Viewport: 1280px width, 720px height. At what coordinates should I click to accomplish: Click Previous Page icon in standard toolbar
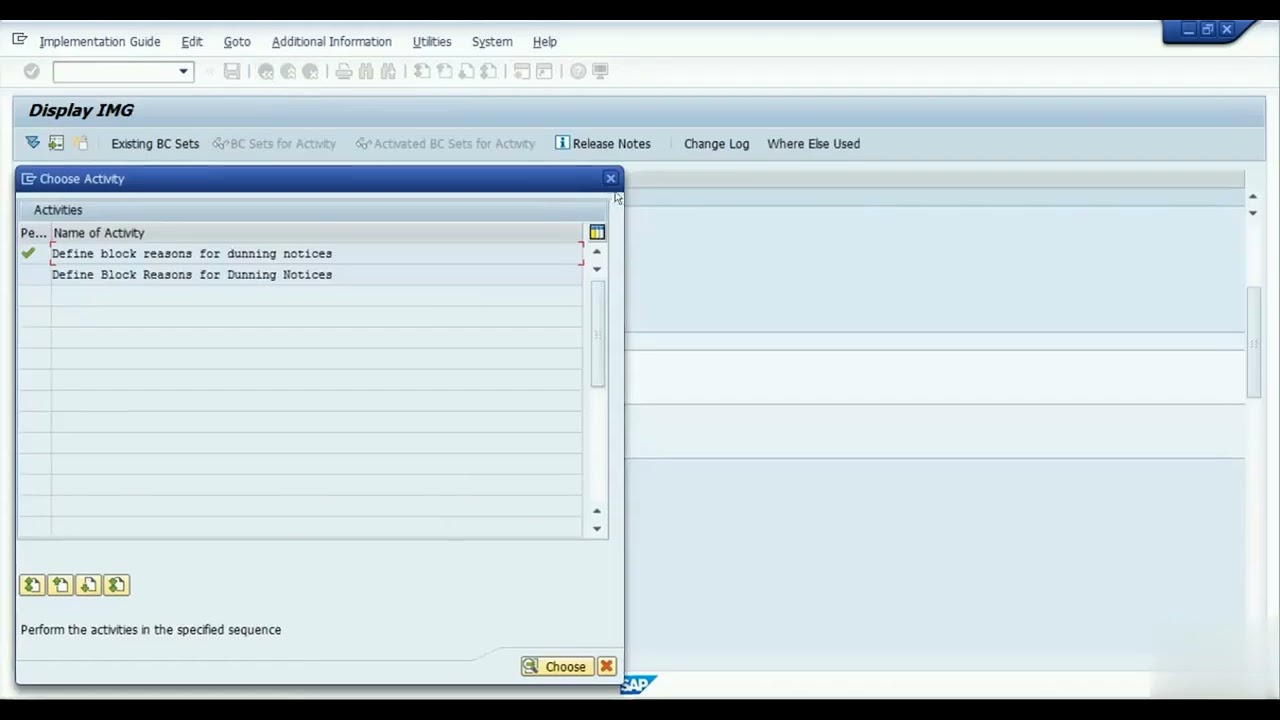coord(444,71)
